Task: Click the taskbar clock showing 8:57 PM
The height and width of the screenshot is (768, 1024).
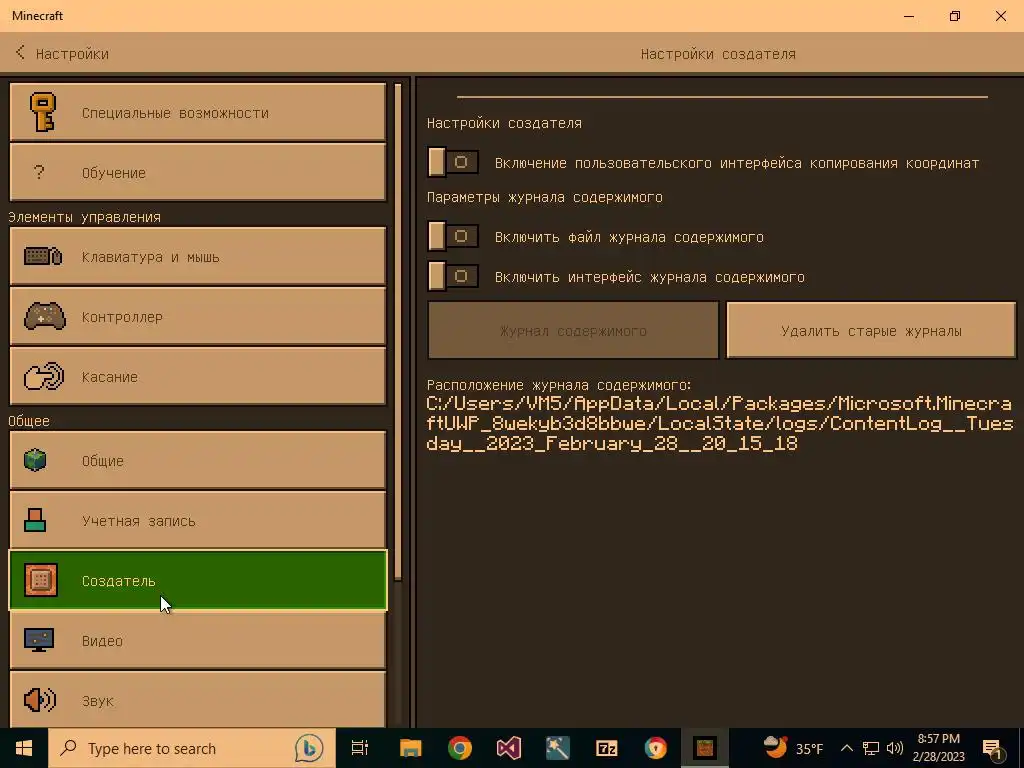Action: click(938, 748)
